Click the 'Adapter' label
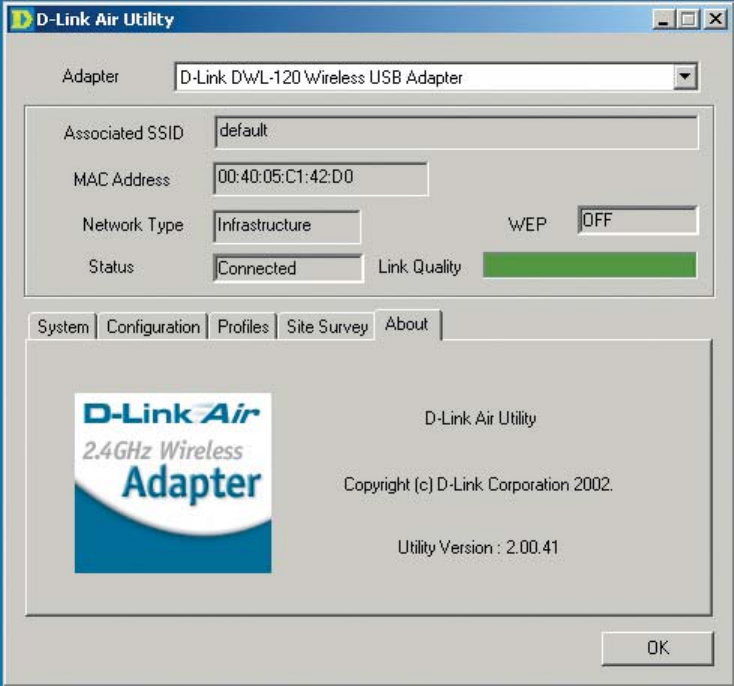This screenshot has height=686, width=734. pos(90,76)
